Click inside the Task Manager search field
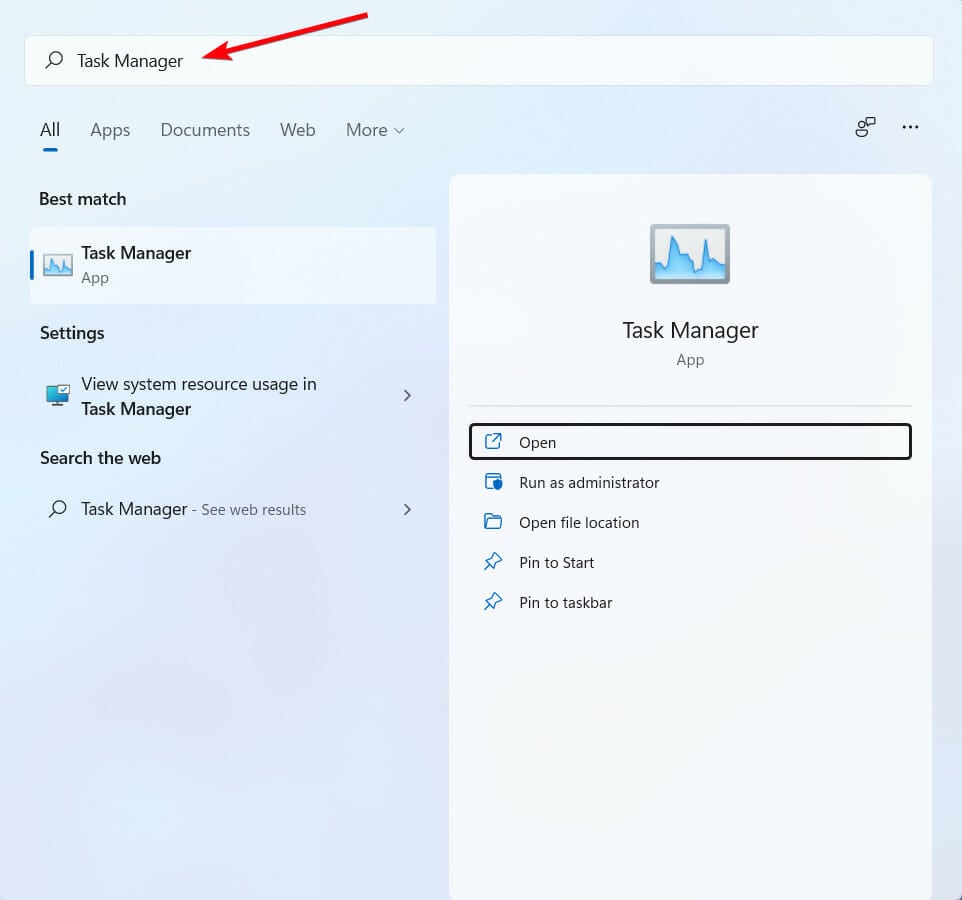 pyautogui.click(x=479, y=60)
